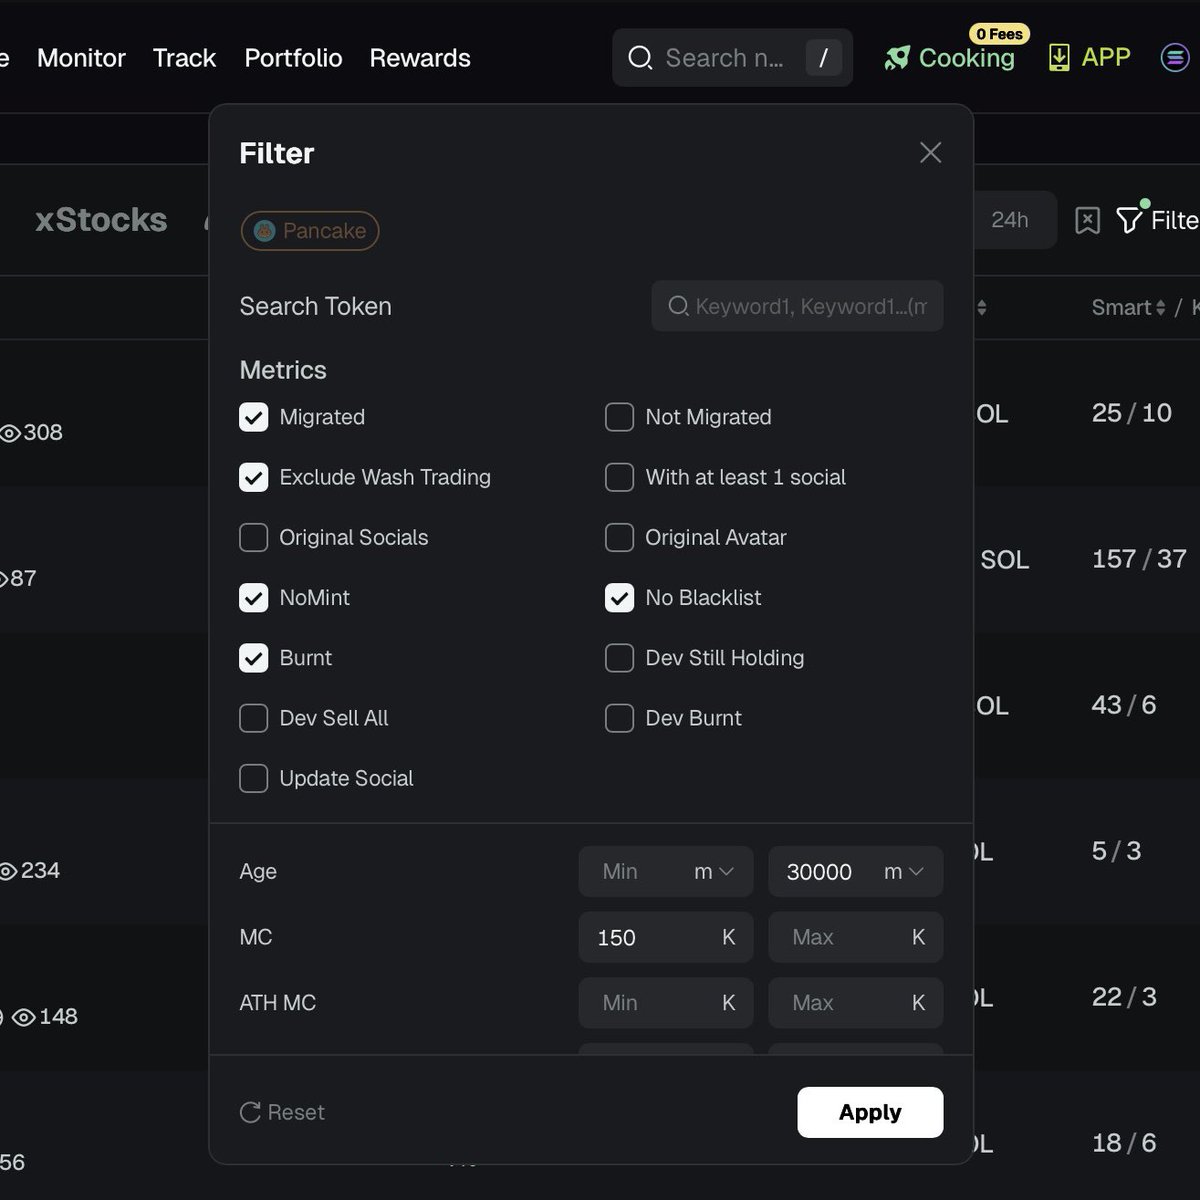
Task: Open Age minimum unit dropdown
Action: pyautogui.click(x=714, y=872)
